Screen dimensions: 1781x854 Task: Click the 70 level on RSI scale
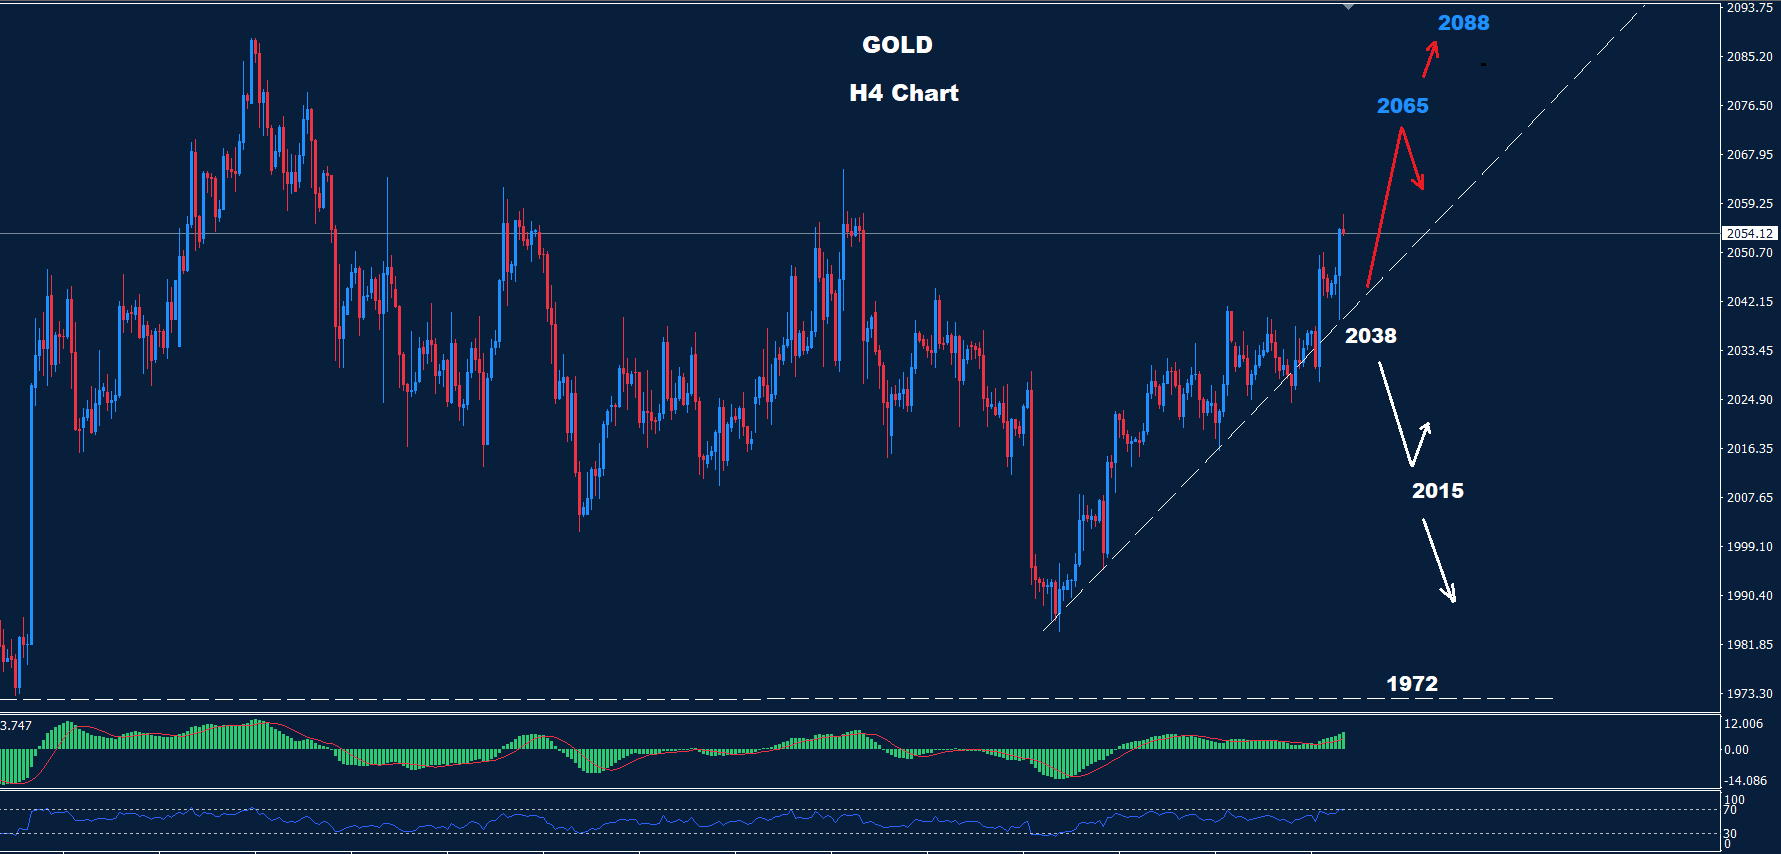tap(1730, 810)
